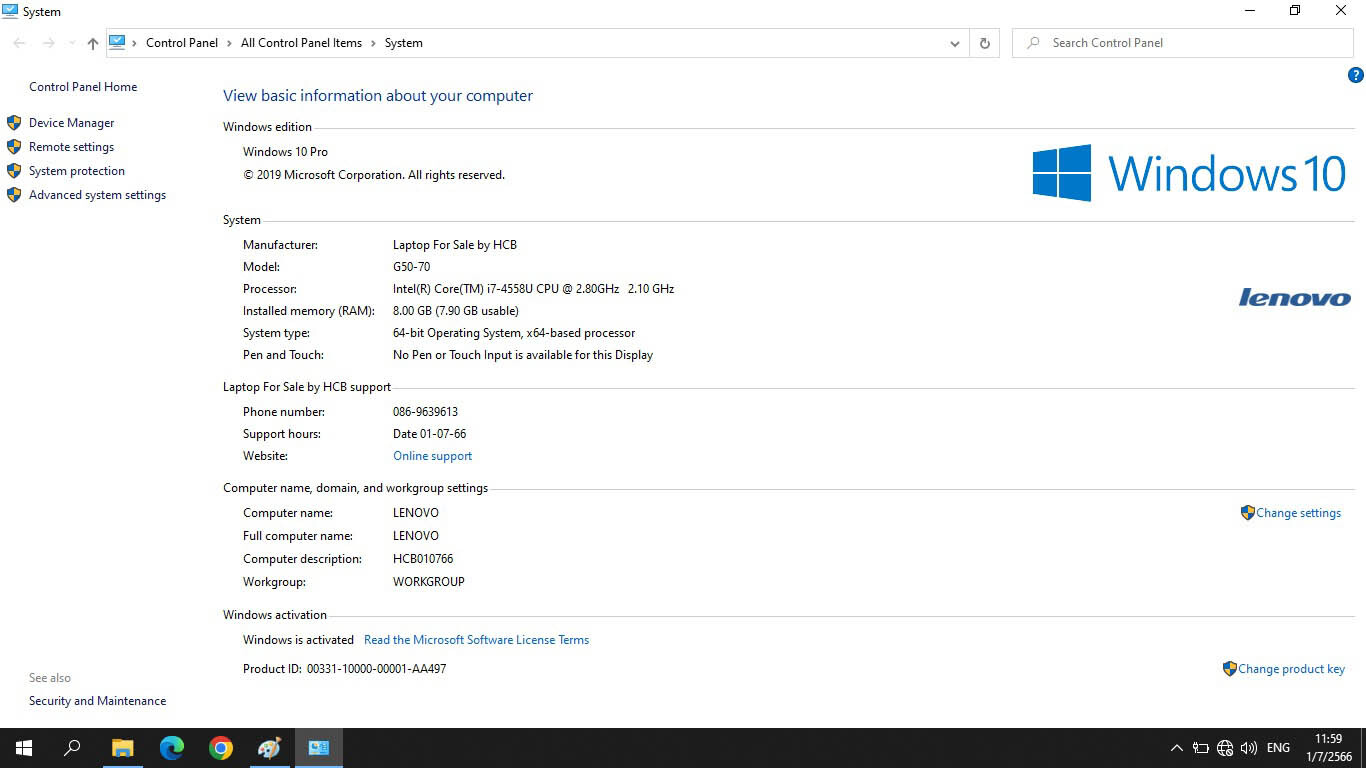1366x768 pixels.
Task: Click Change product key
Action: tap(1291, 669)
